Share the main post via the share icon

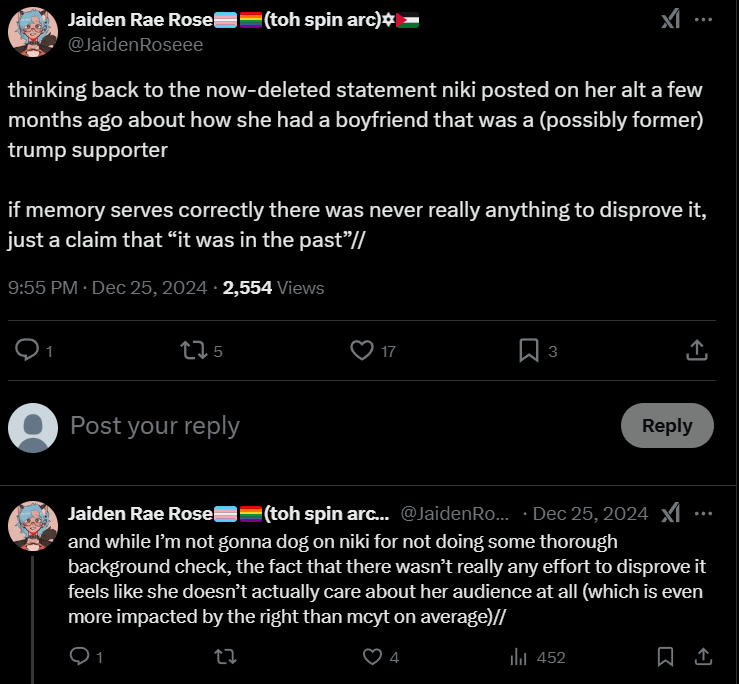(x=697, y=350)
